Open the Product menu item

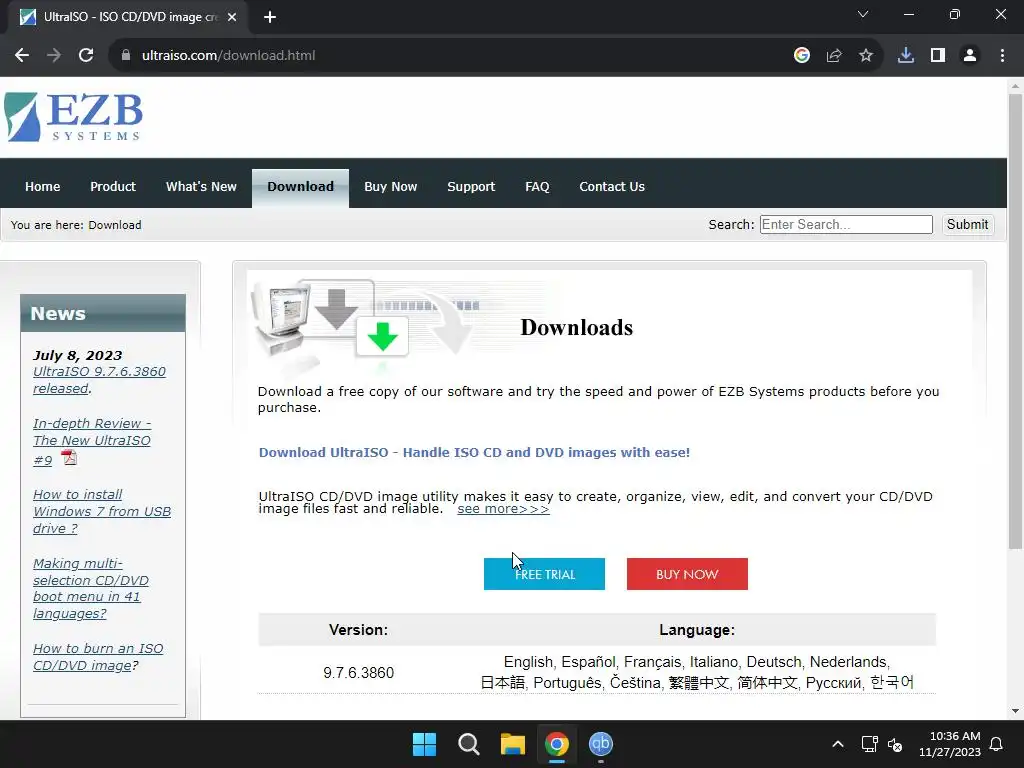113,187
